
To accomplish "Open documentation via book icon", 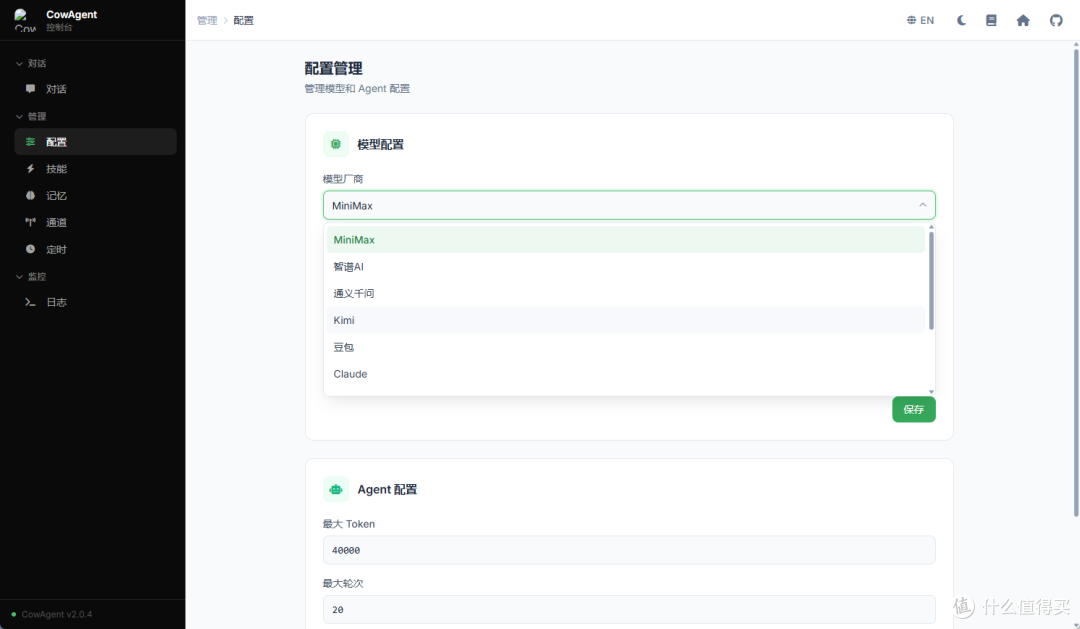I will click(x=991, y=20).
